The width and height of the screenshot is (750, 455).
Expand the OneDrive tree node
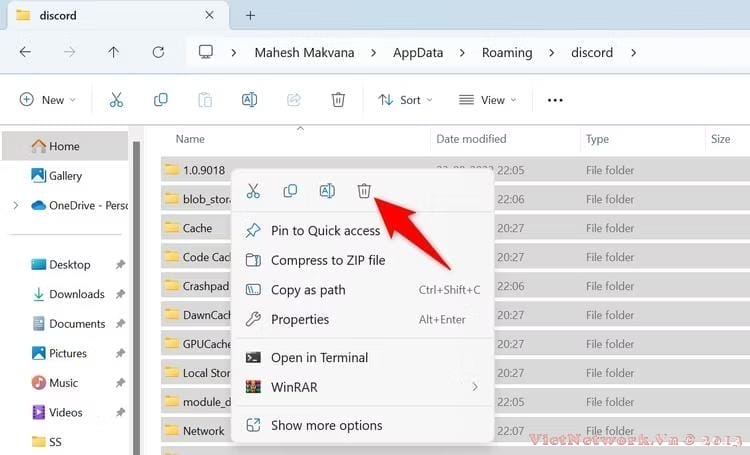pos(15,205)
